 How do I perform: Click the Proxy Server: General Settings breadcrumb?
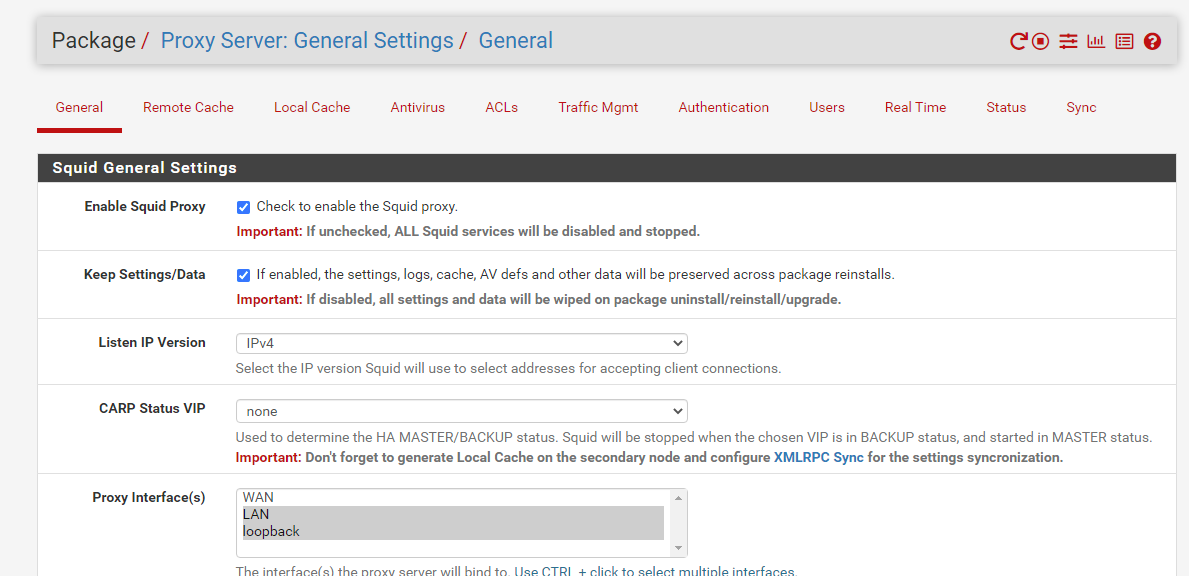click(x=307, y=40)
